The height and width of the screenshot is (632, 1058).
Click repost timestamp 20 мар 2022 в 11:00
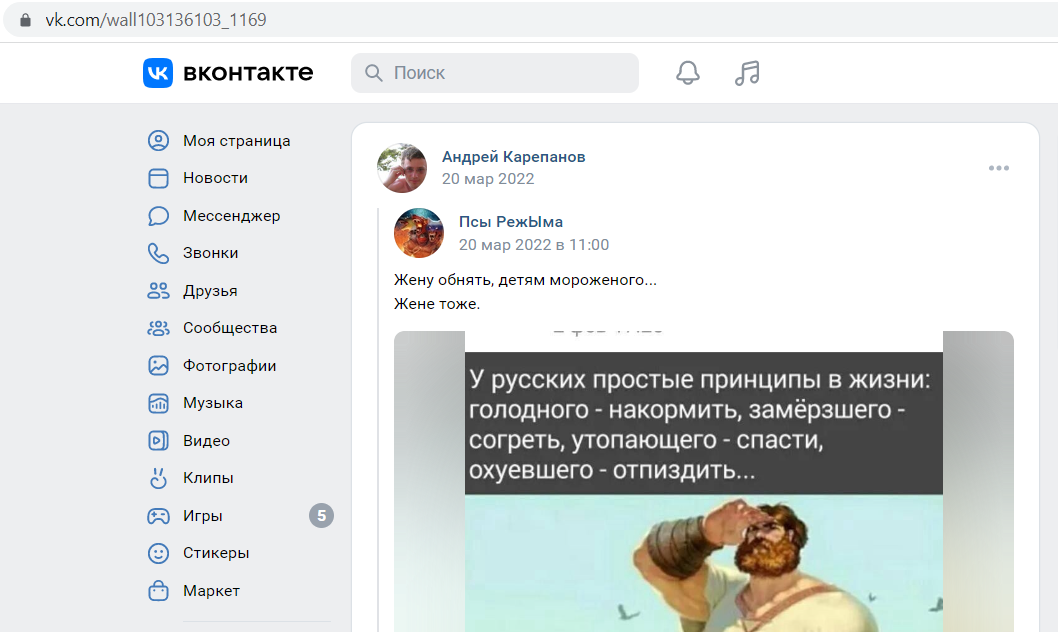(x=534, y=245)
